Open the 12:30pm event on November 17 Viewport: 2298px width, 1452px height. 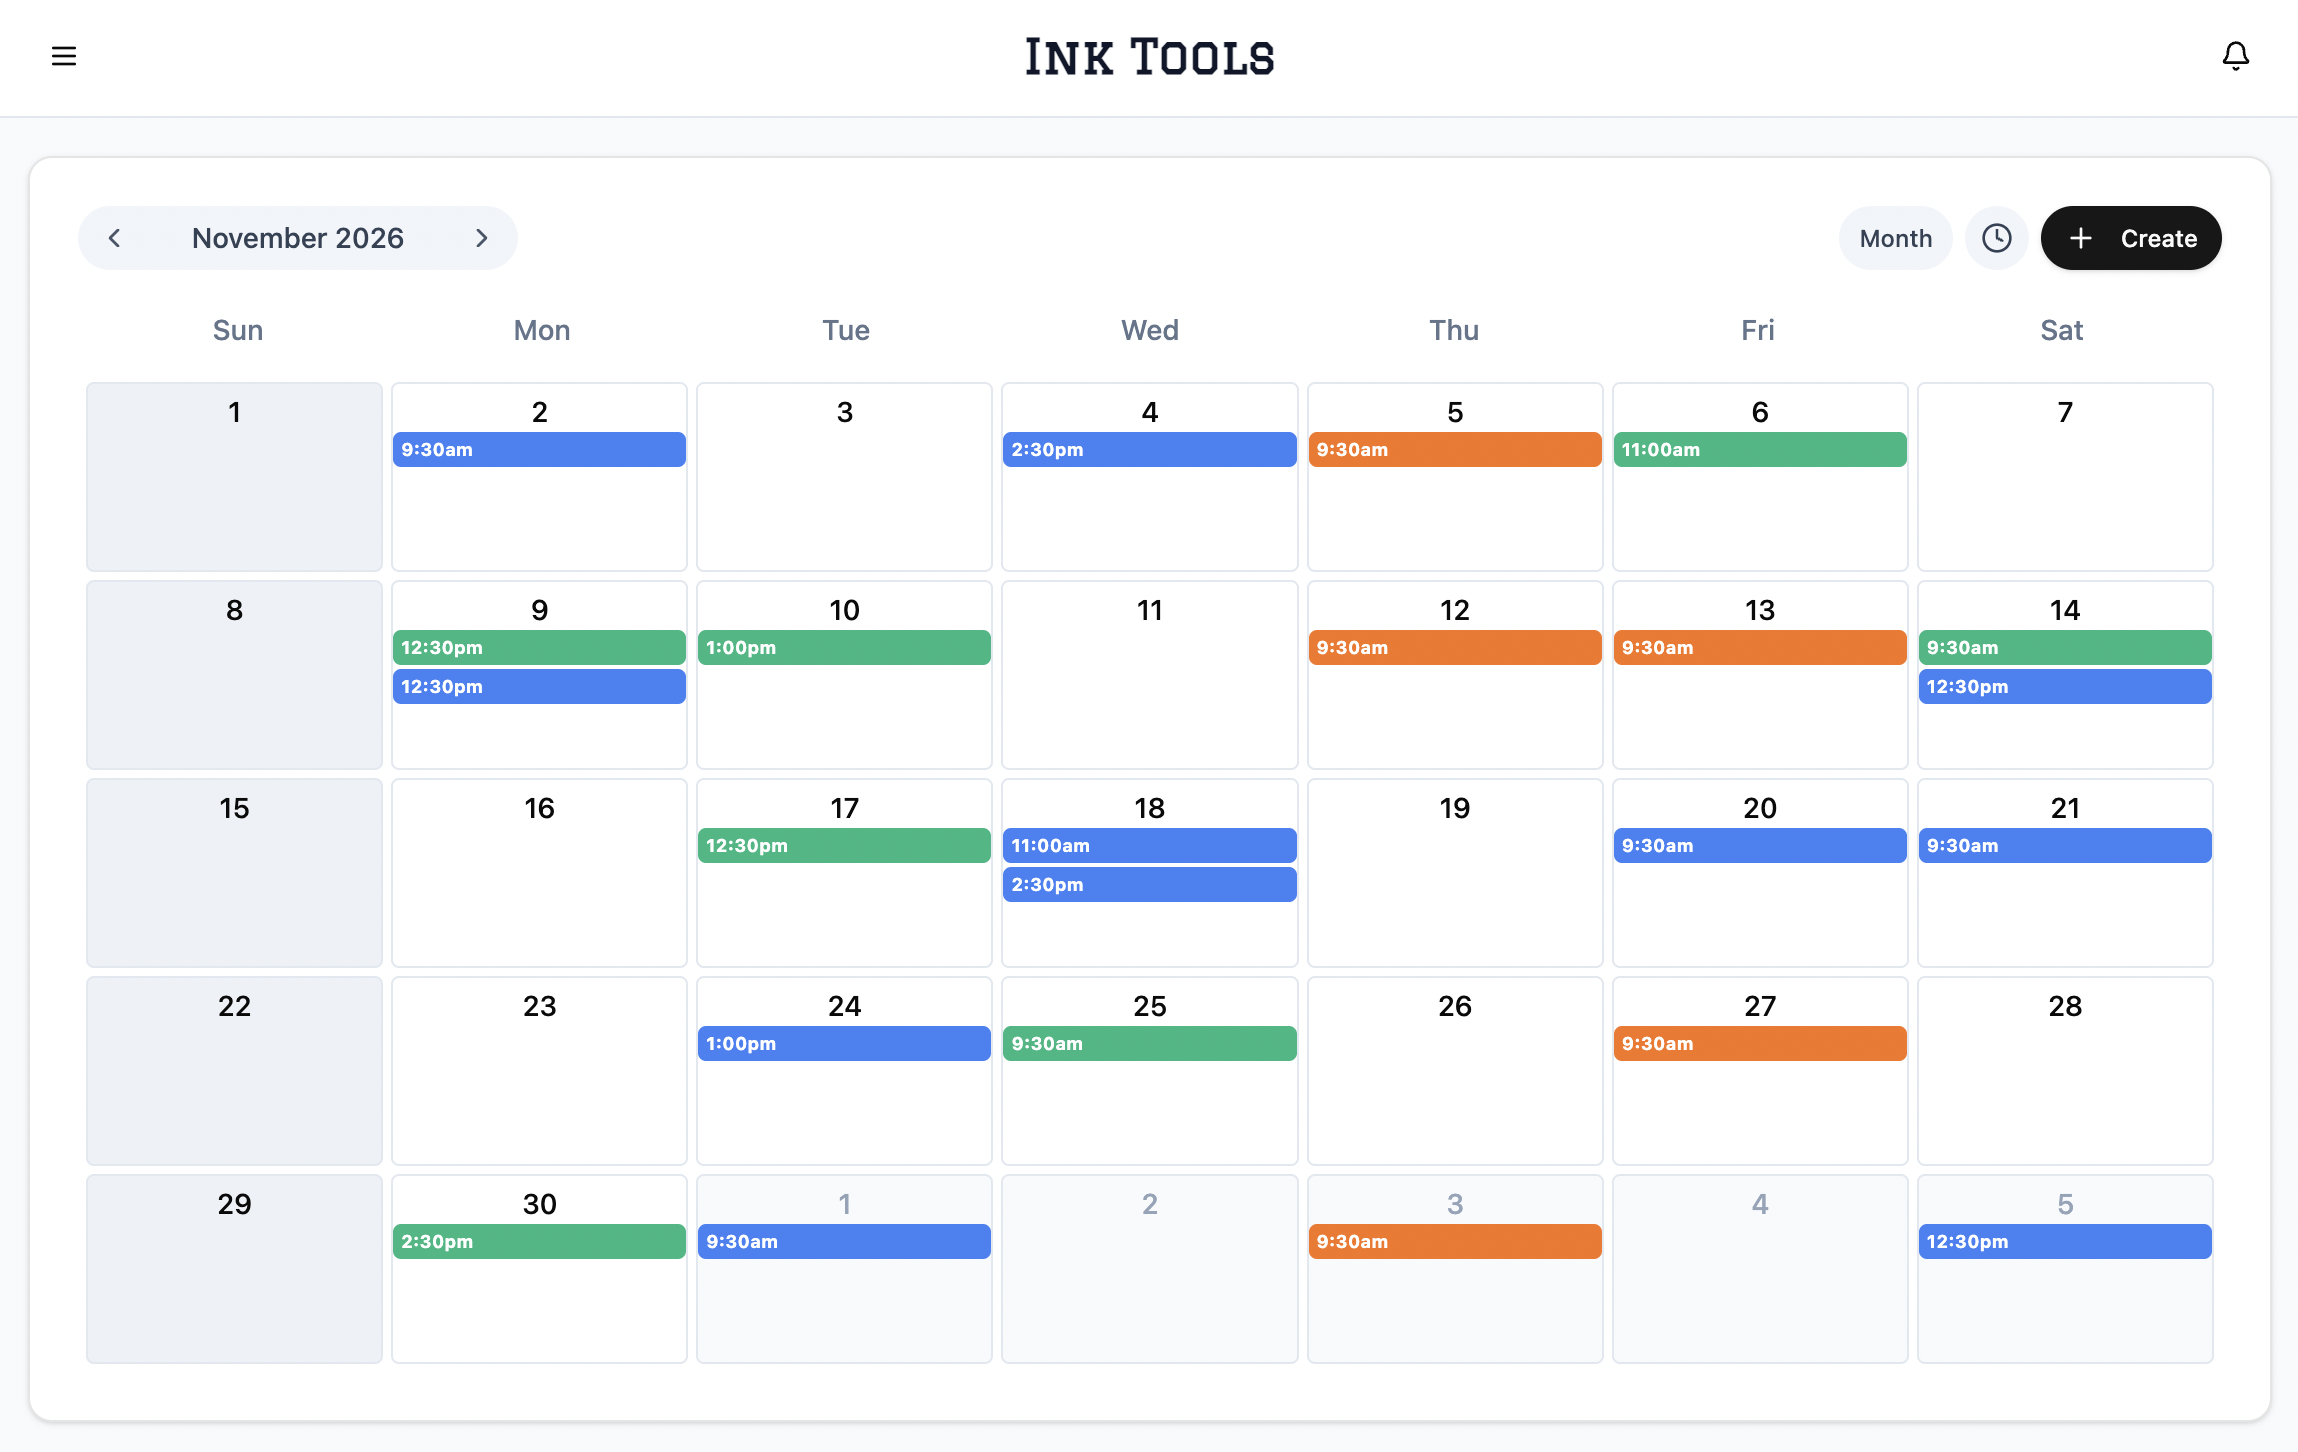[844, 846]
